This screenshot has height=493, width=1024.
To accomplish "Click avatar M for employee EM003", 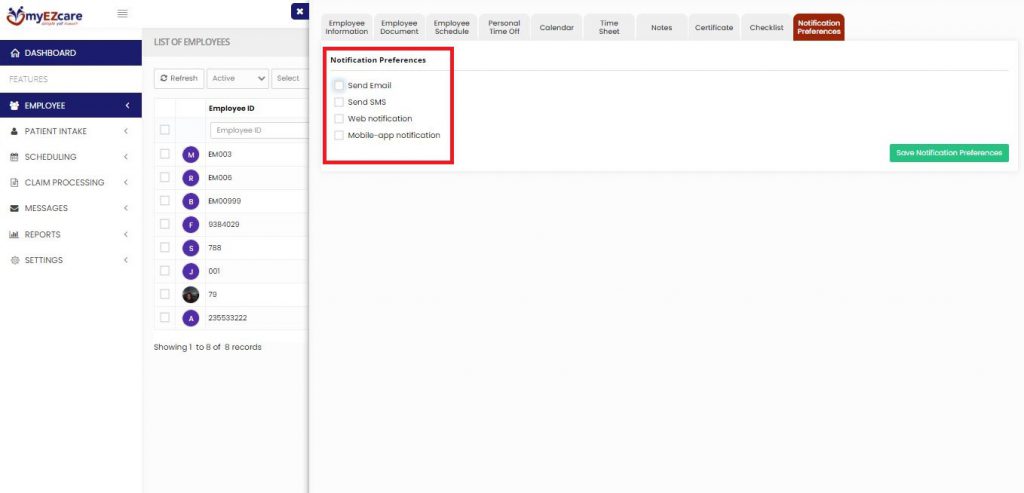I will 191,155.
